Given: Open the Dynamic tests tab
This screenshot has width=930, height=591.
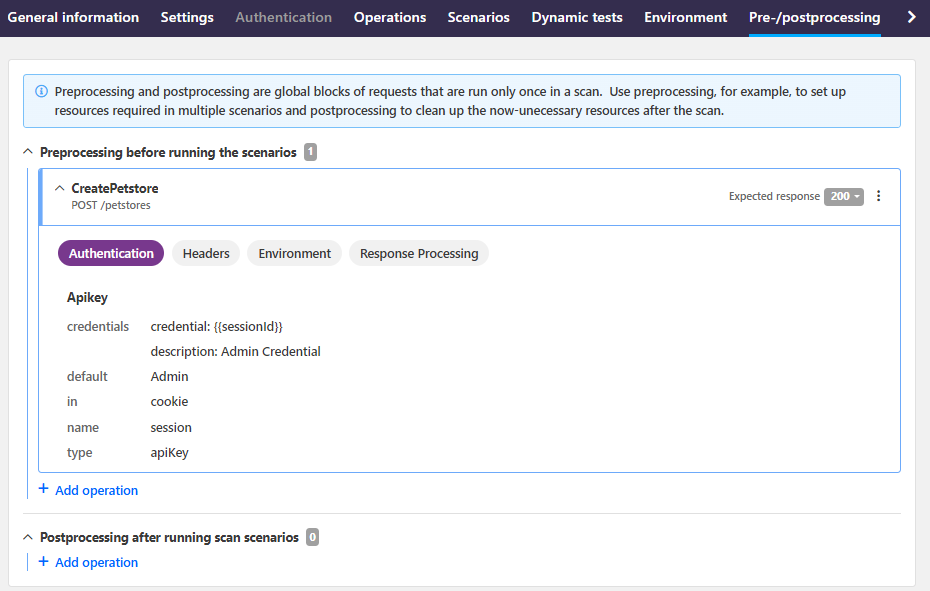Looking at the screenshot, I should click(x=577, y=17).
